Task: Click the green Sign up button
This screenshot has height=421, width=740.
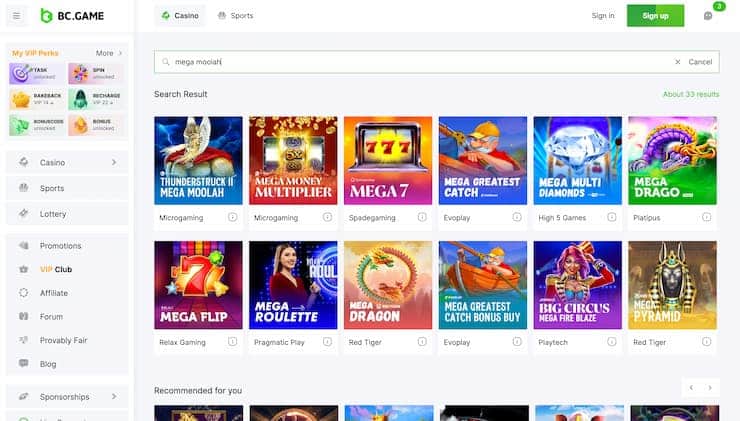Action: click(x=655, y=16)
